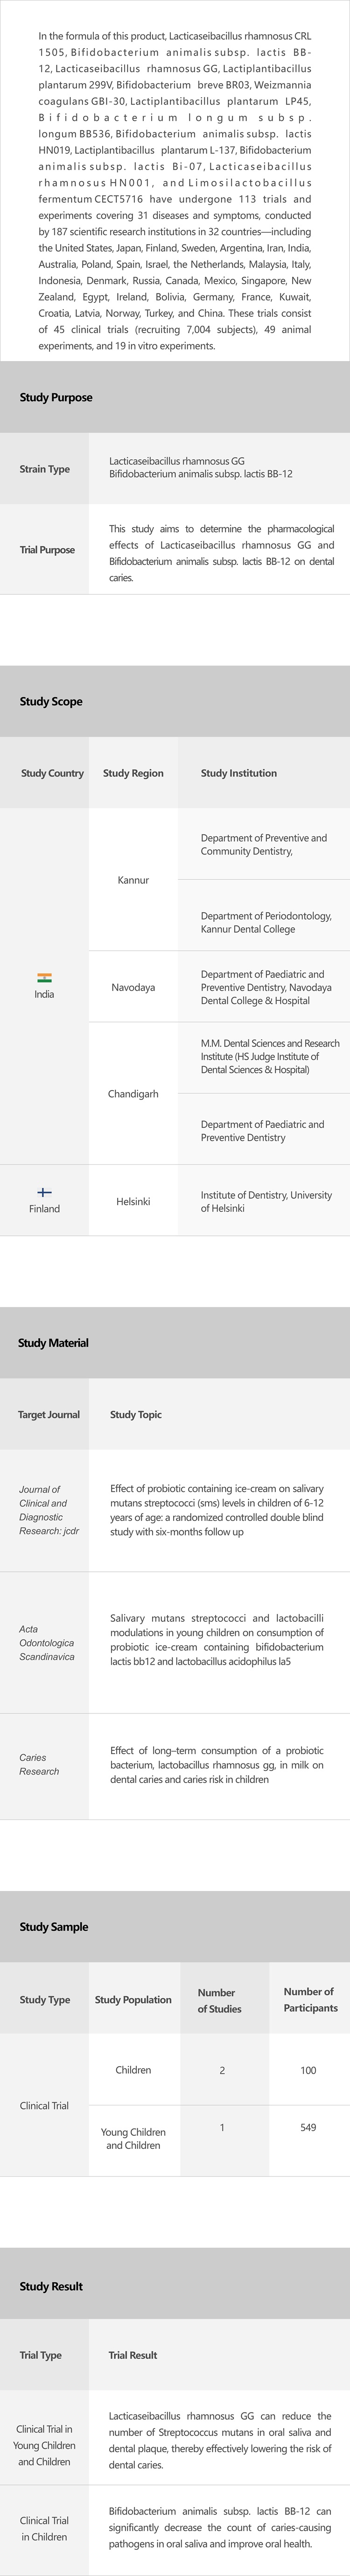This screenshot has width=350, height=2576.
Task: Click the Helsinki study region cell
Action: pos(133,1201)
